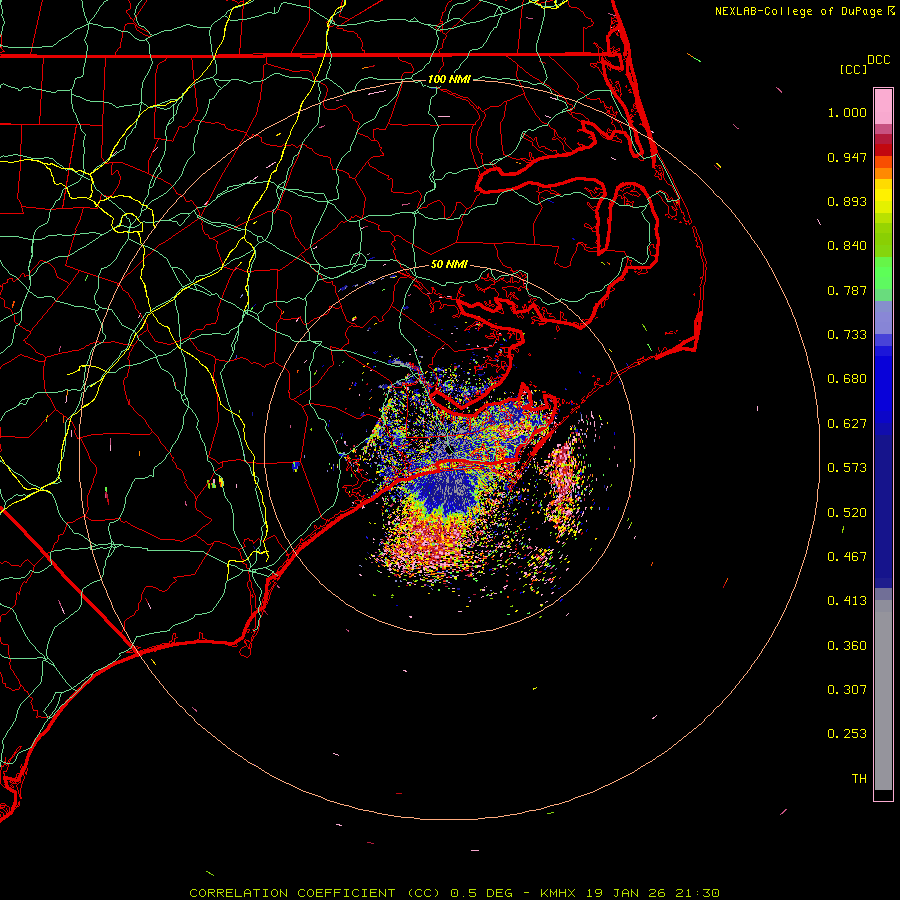This screenshot has height=900, width=900.
Task: Select the 0.253 scale label
Action: click(847, 734)
